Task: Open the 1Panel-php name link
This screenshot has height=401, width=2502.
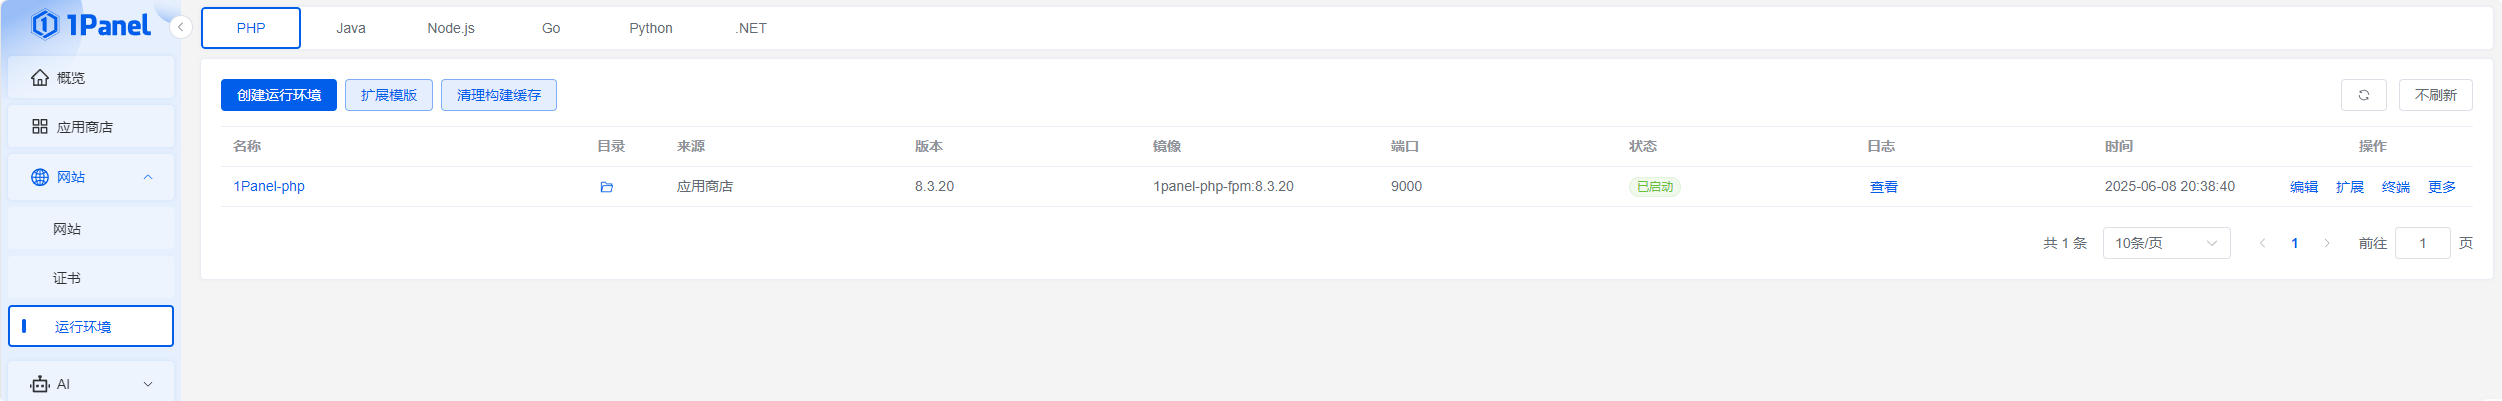Action: (269, 186)
